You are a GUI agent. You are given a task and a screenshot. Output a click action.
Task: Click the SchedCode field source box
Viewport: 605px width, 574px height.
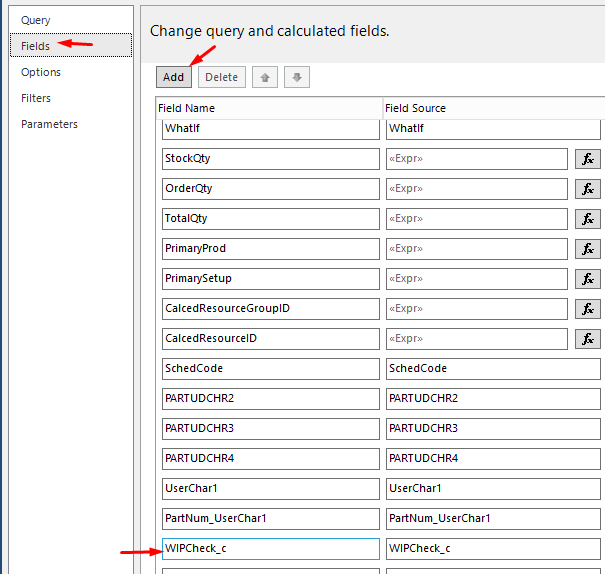point(493,369)
